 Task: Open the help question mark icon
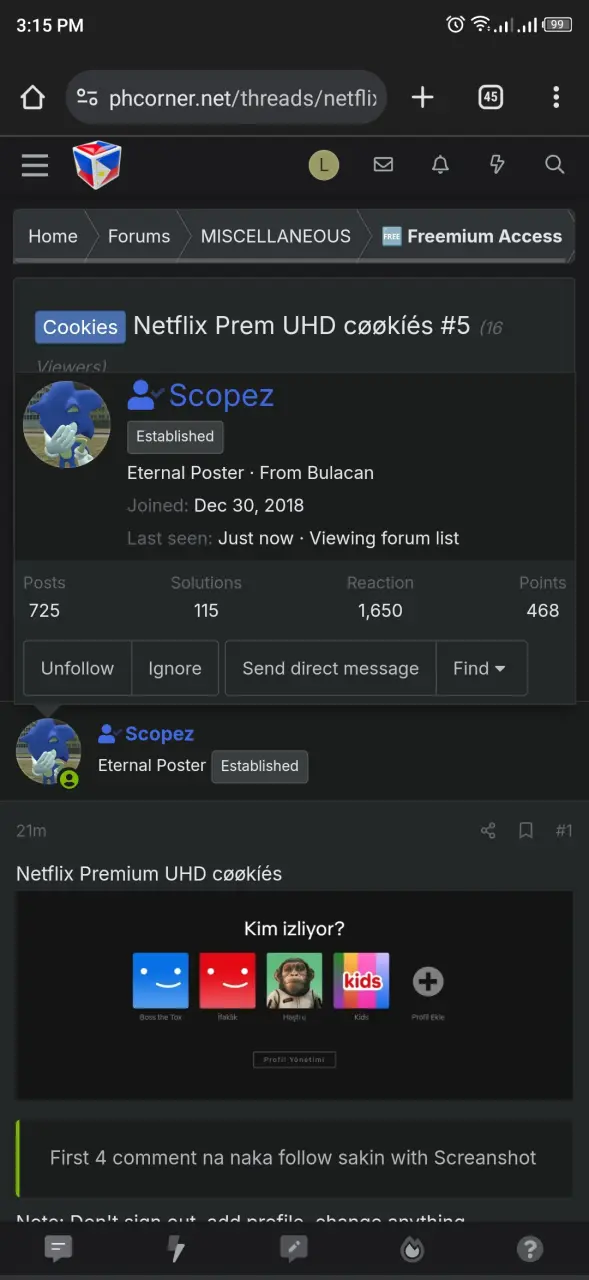[x=530, y=1249]
